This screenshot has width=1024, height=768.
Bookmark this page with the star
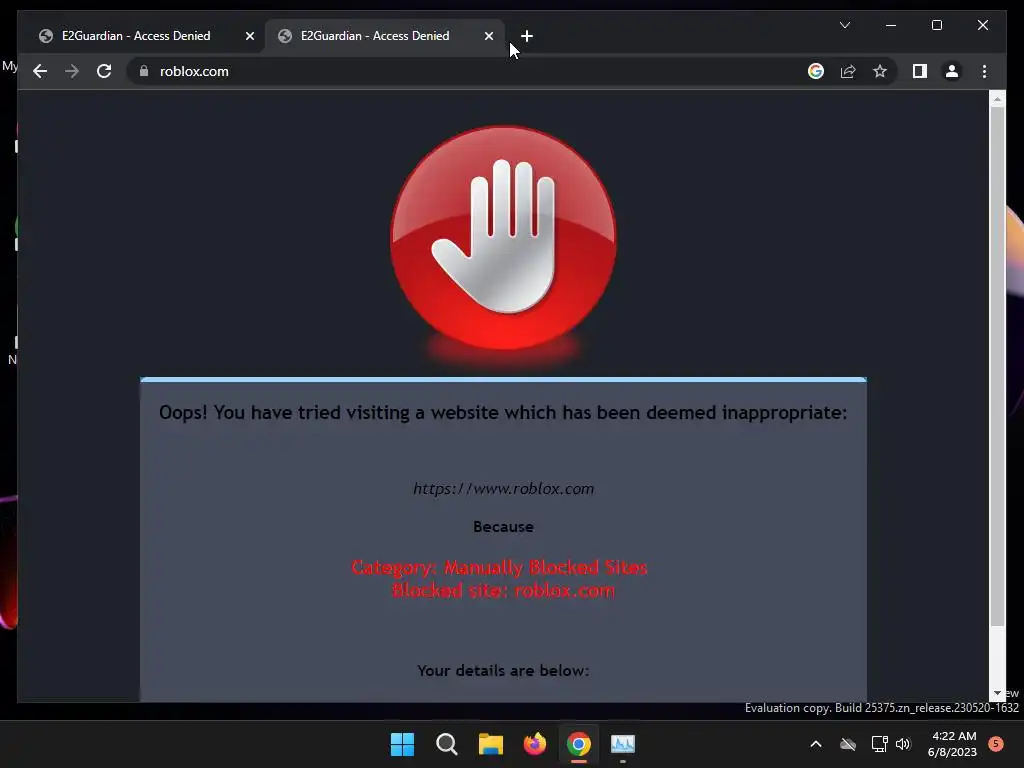(x=880, y=71)
